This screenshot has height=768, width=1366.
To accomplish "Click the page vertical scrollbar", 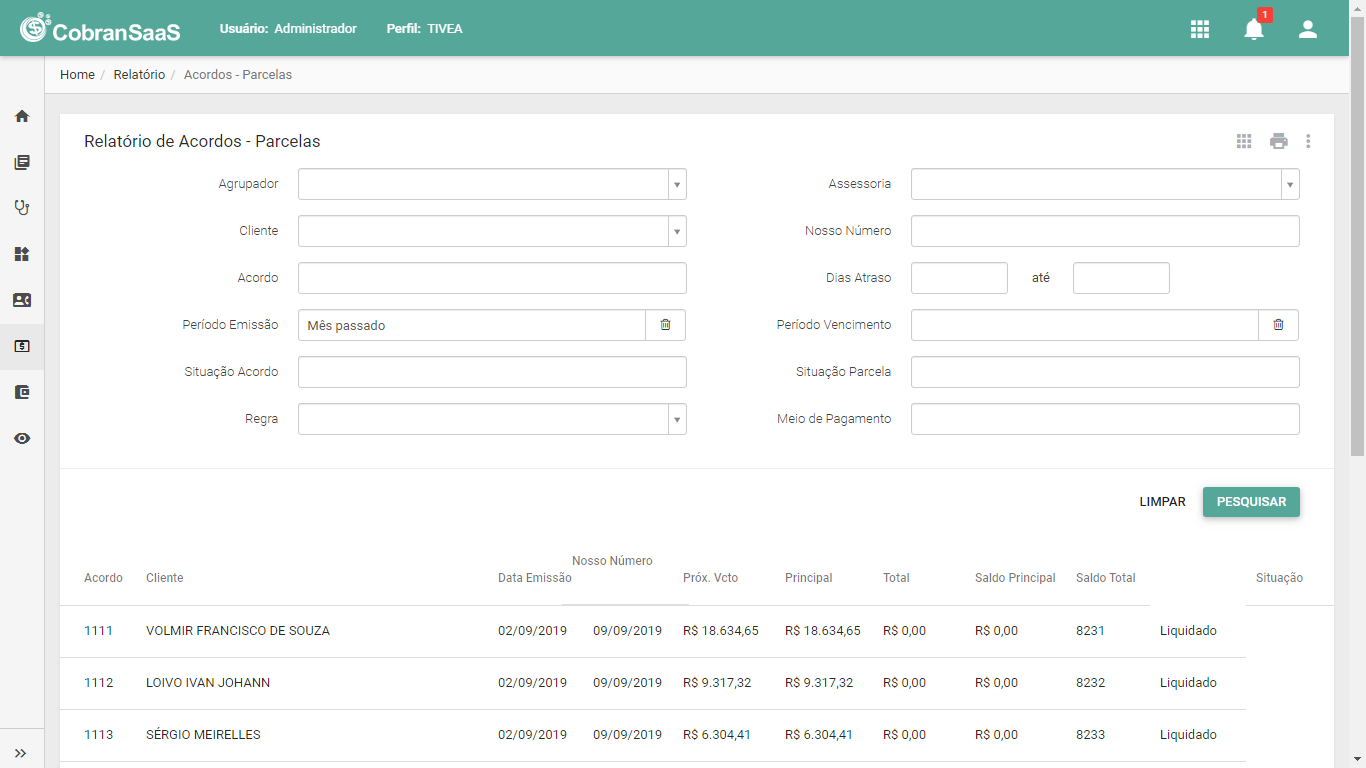I will tap(1358, 236).
